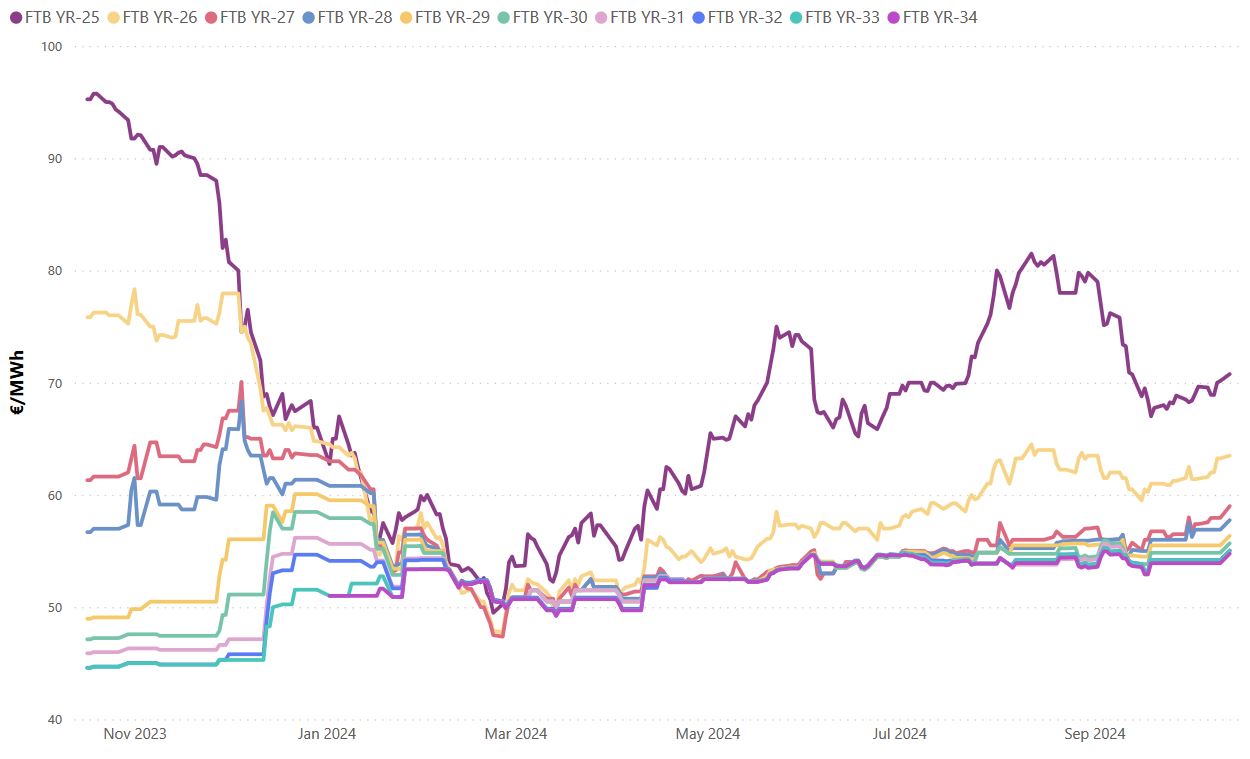Click the purple FTB YR-25 legend dot
1250x759 pixels.
click(x=14, y=18)
